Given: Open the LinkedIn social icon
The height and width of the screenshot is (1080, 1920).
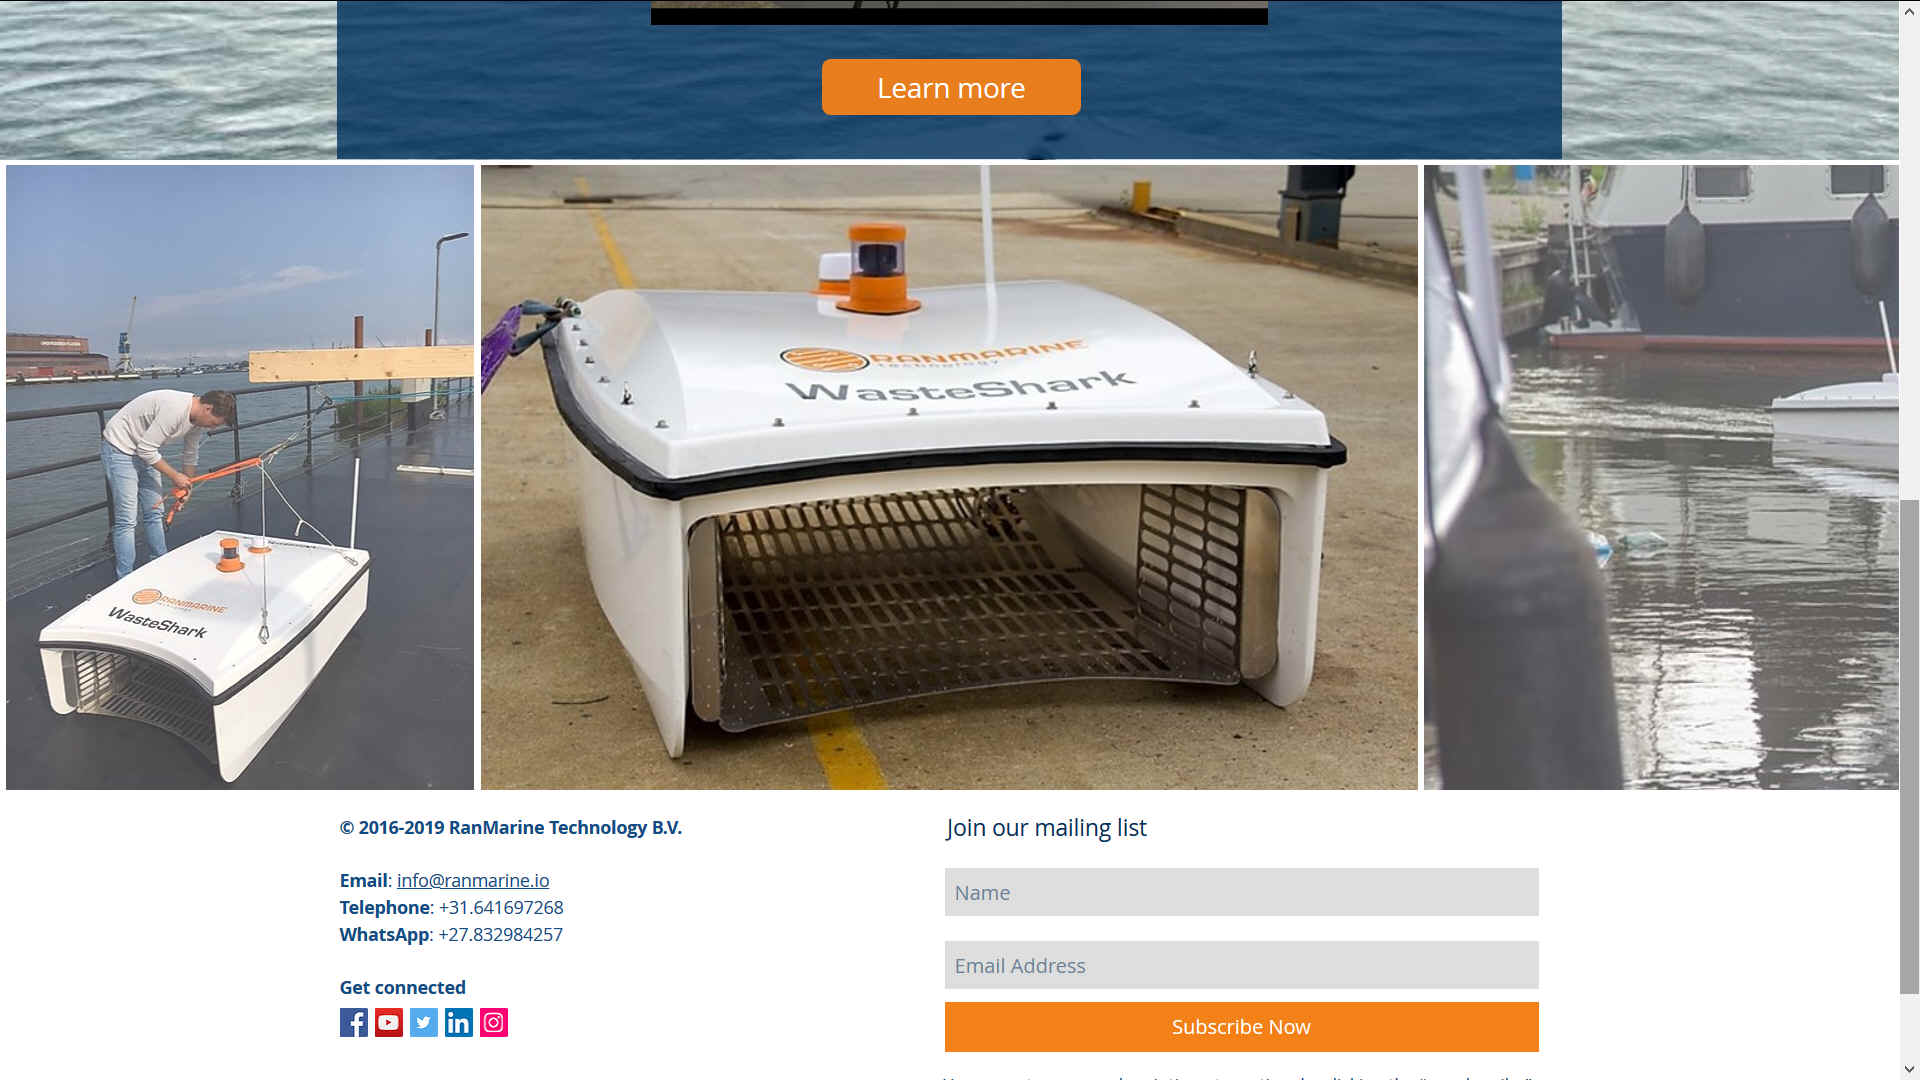Looking at the screenshot, I should (x=459, y=1022).
